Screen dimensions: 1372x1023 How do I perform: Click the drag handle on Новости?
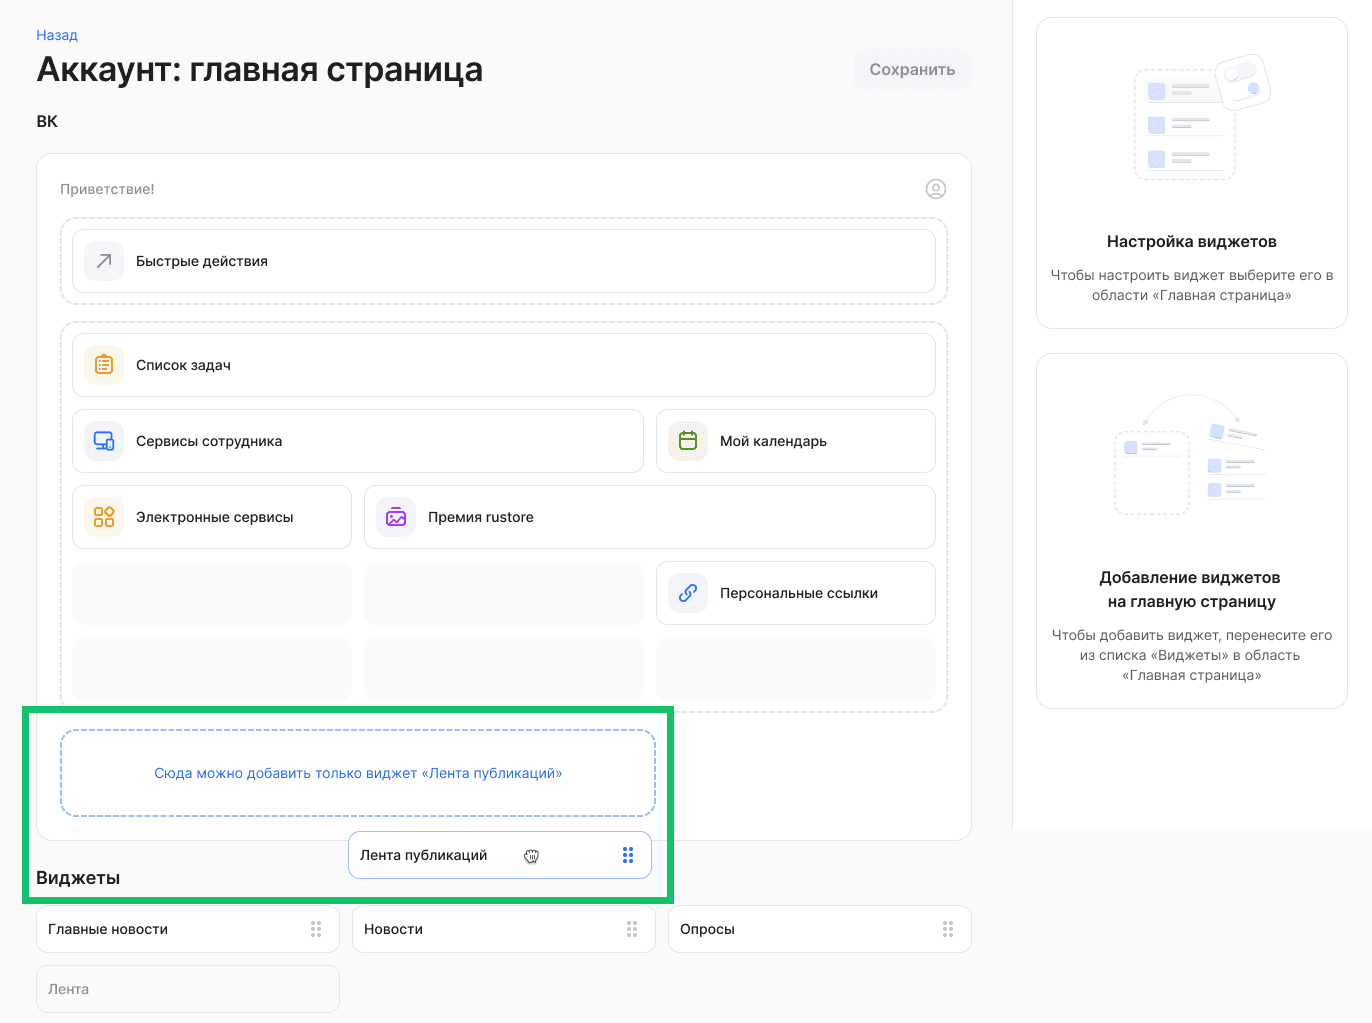click(632, 929)
